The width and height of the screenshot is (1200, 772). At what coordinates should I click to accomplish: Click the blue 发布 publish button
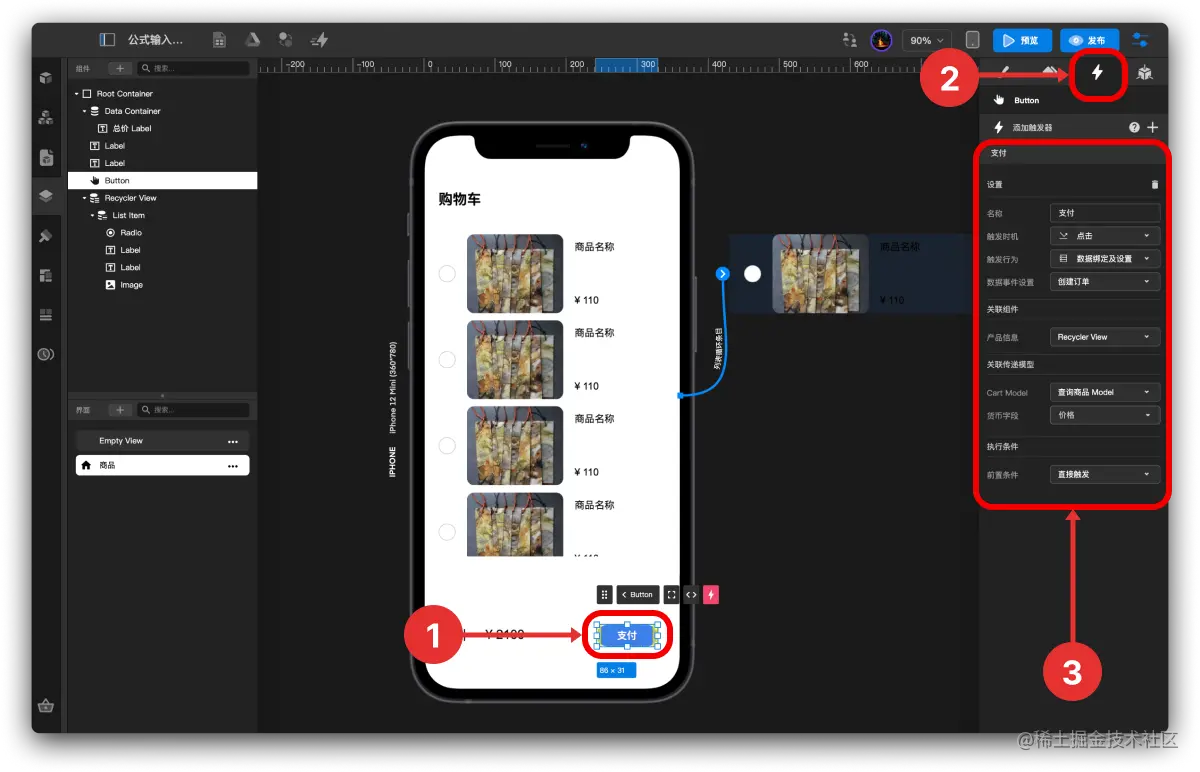point(1089,41)
